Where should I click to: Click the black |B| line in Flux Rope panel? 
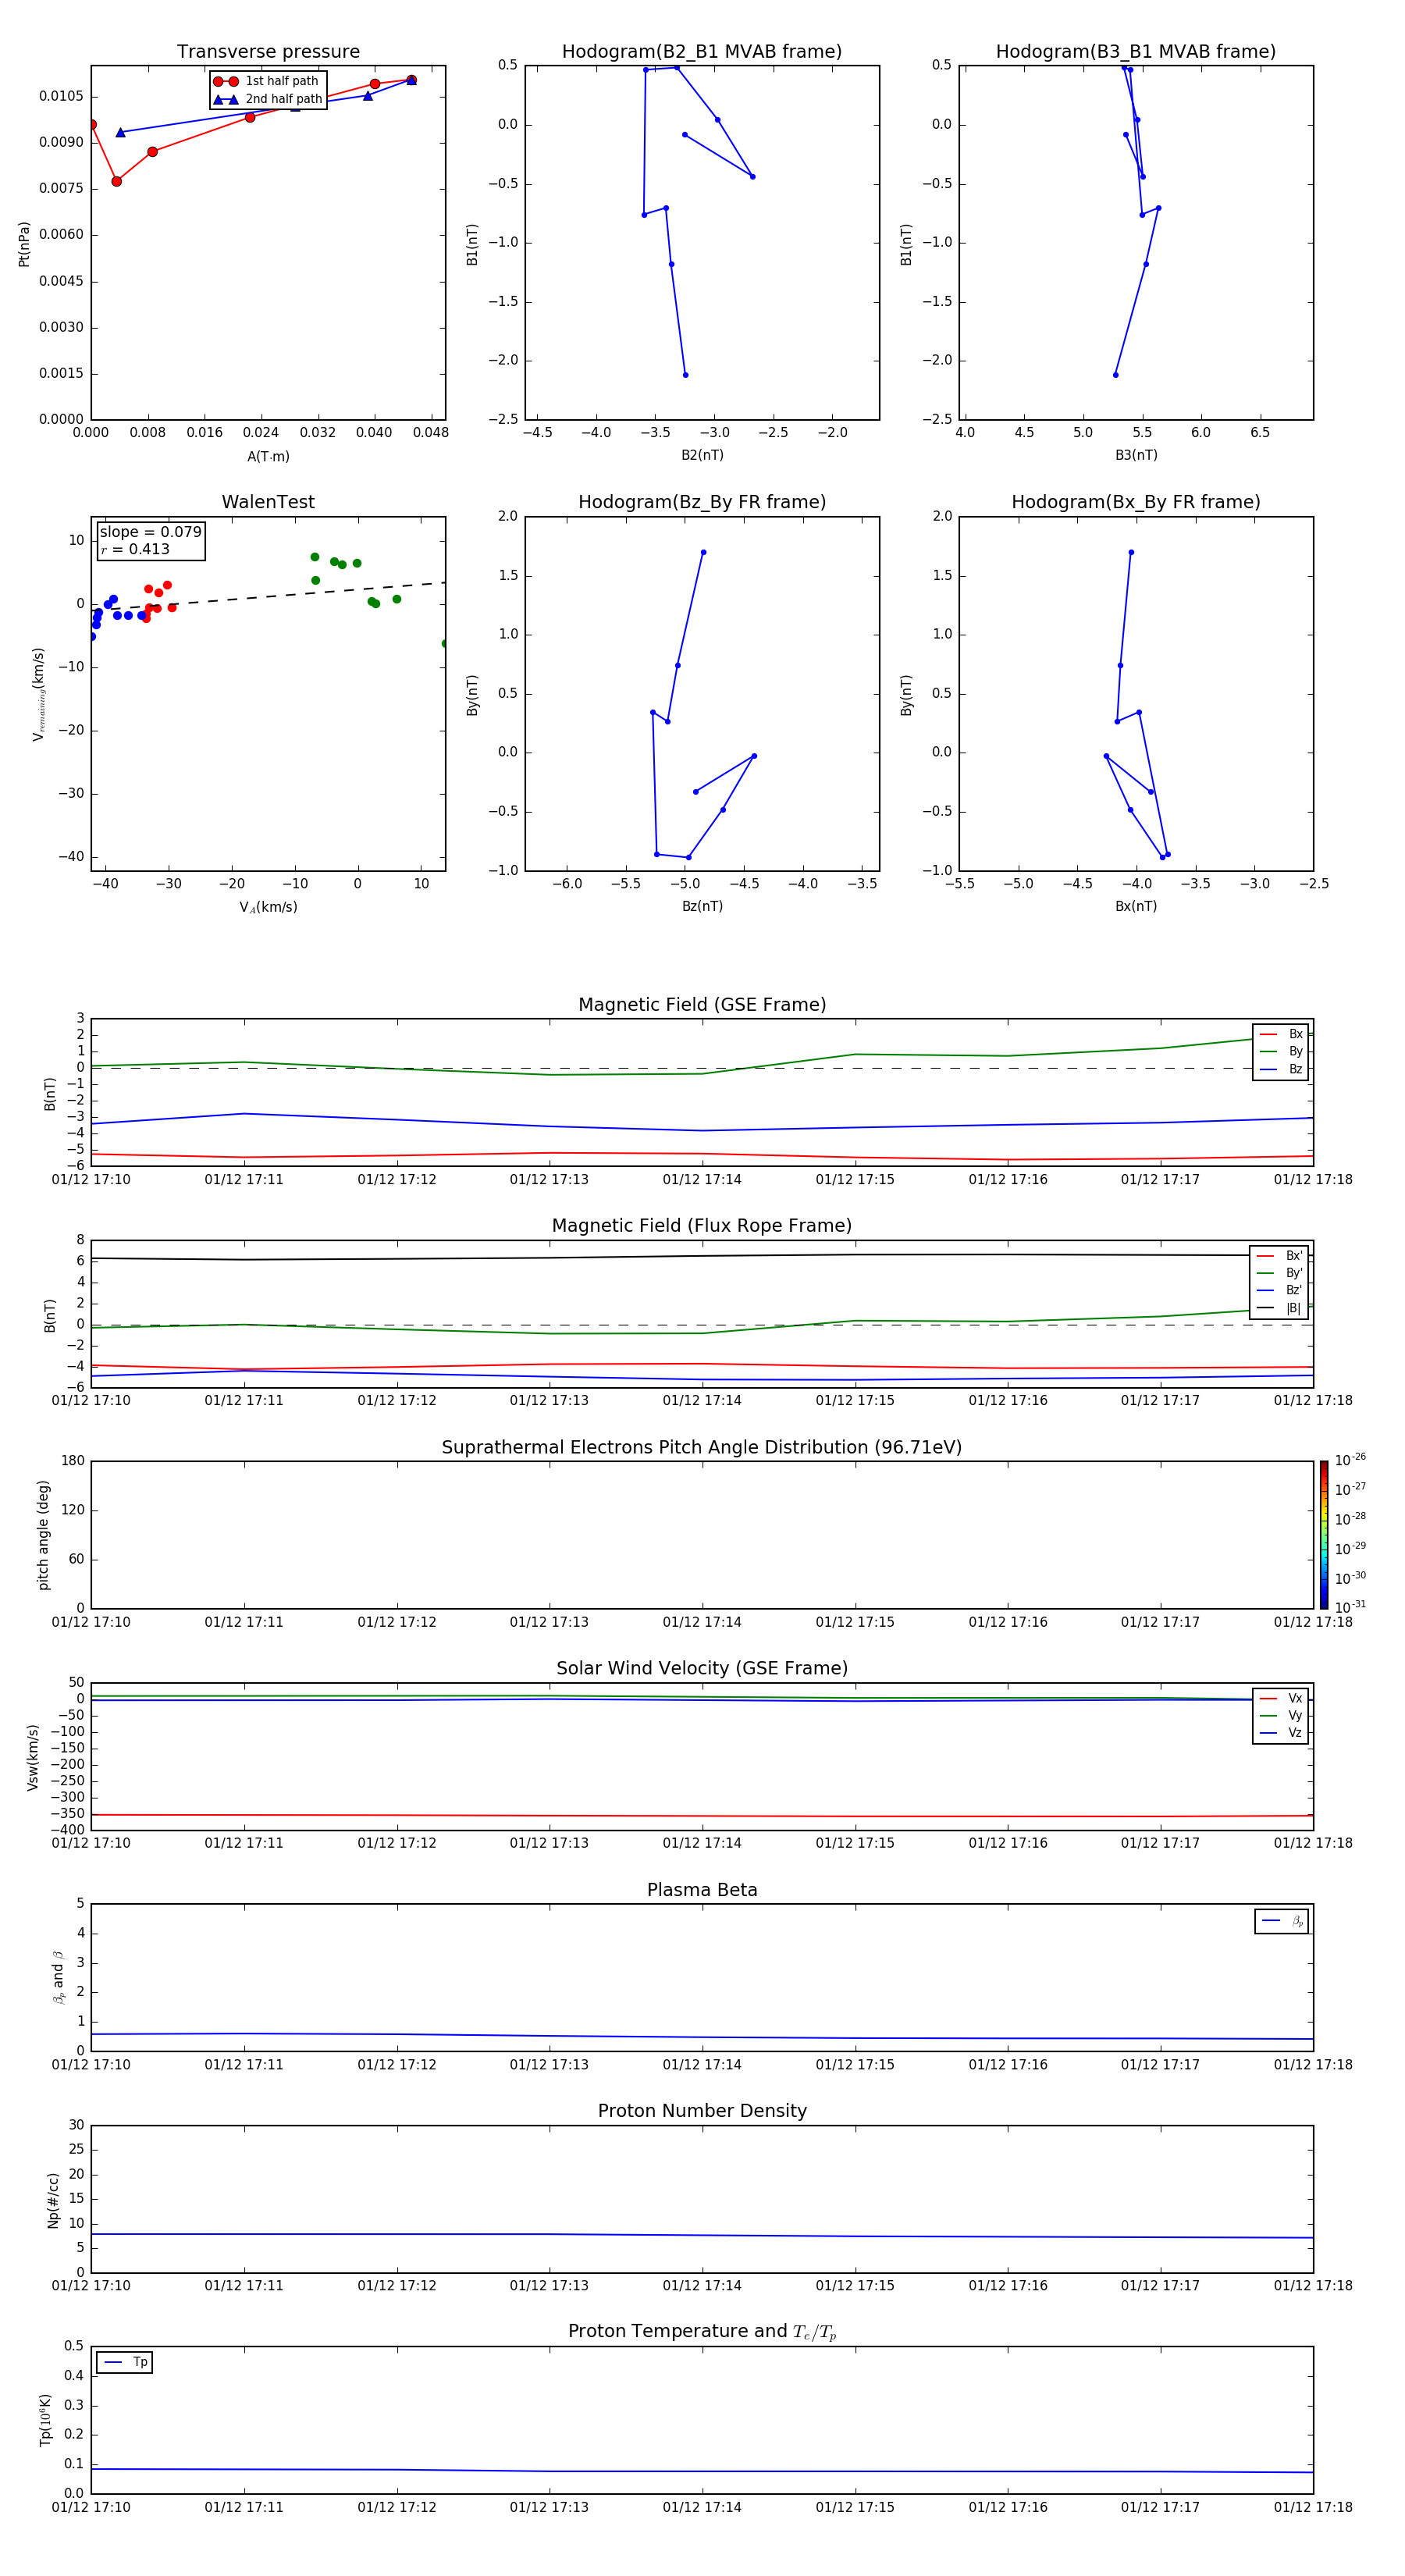(702, 1257)
